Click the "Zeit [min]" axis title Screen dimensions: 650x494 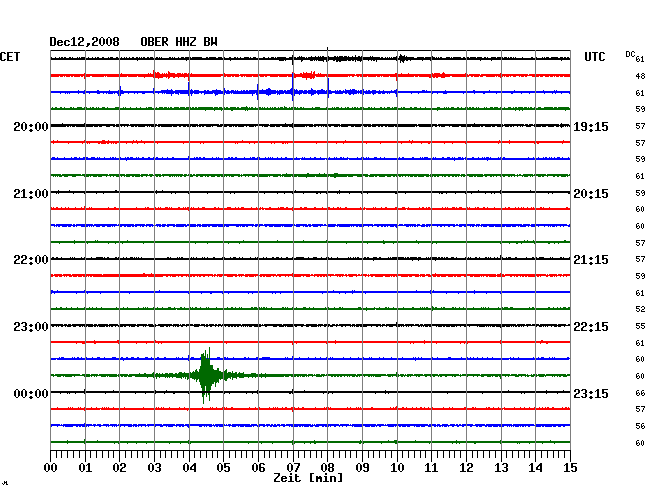point(308,478)
